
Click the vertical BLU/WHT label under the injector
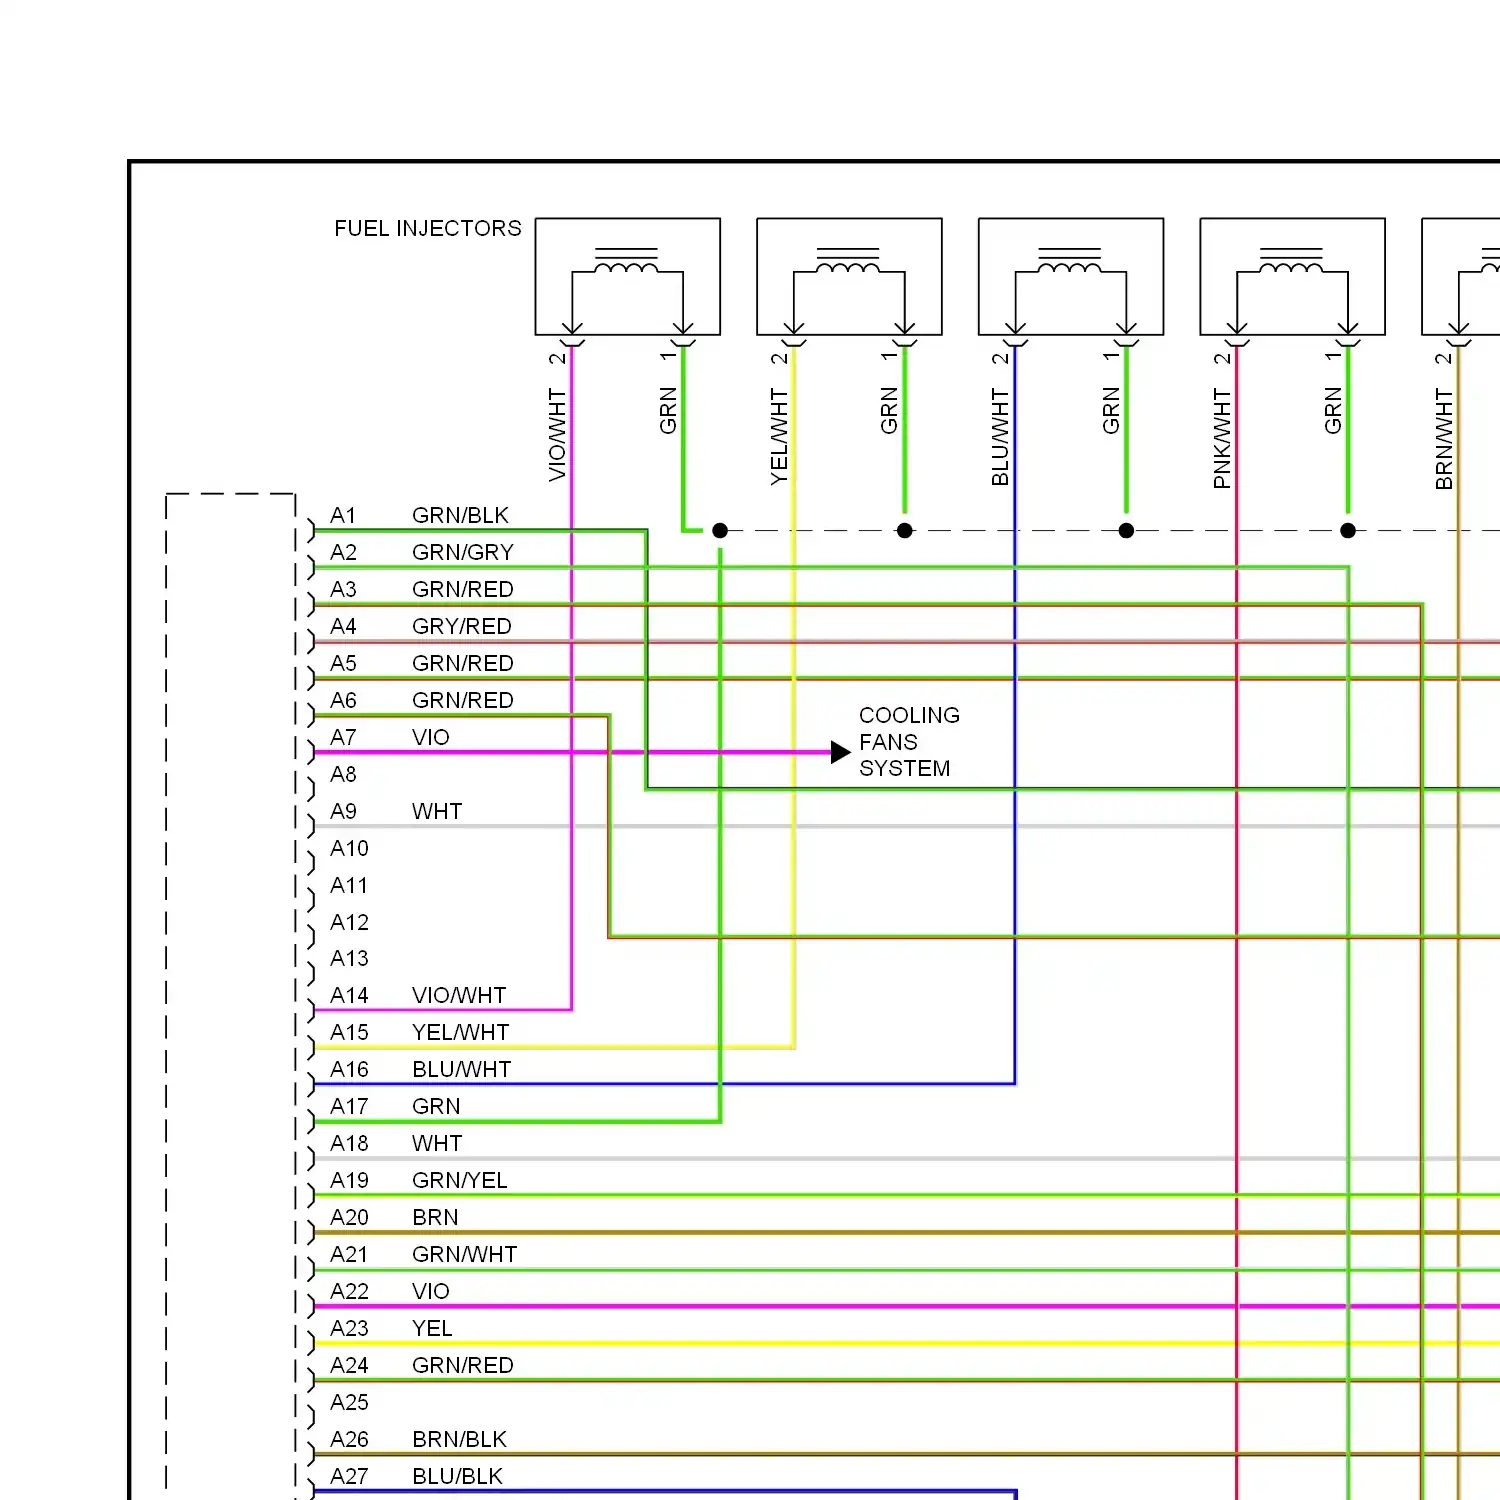pyautogui.click(x=999, y=437)
